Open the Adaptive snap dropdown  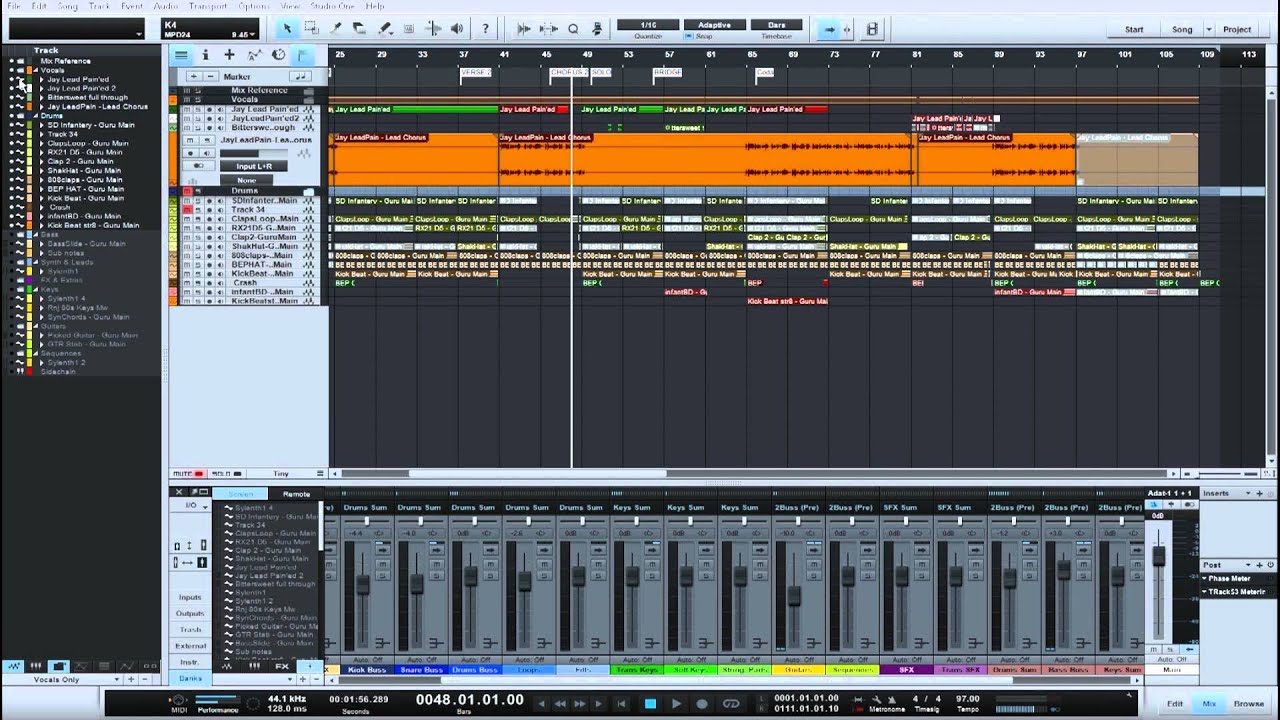point(714,25)
